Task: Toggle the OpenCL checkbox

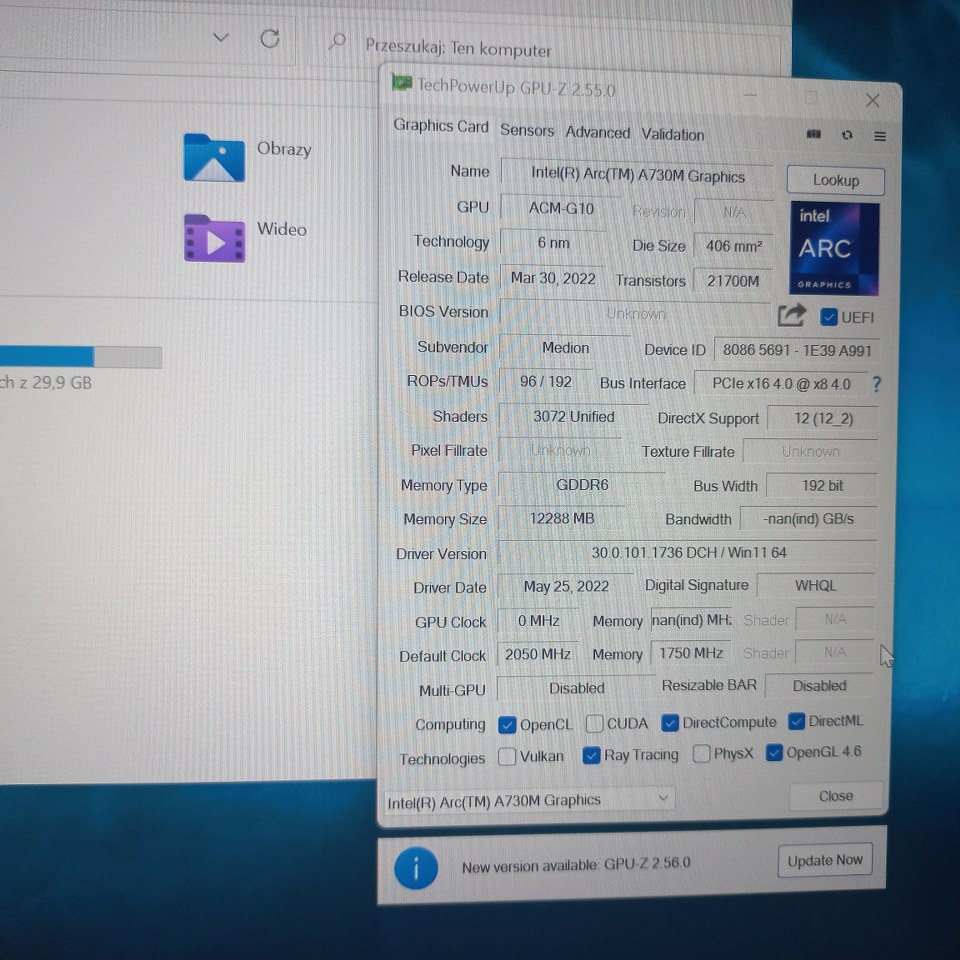Action: click(507, 725)
